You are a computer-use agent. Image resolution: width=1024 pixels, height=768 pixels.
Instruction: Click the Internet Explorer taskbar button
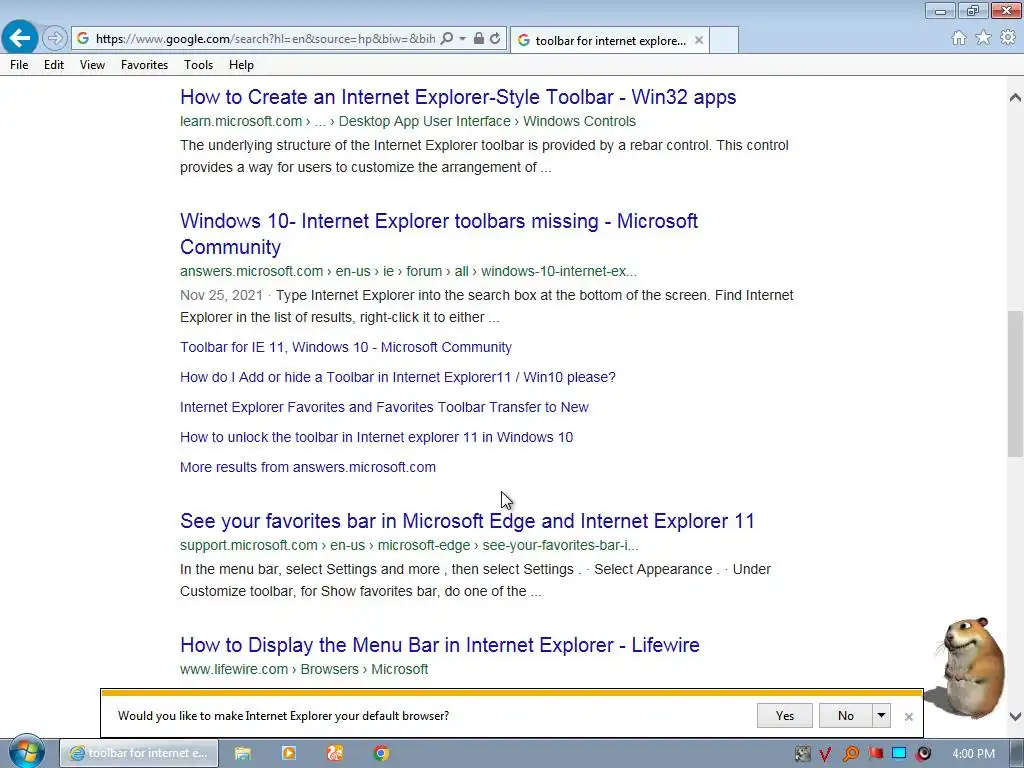[x=139, y=753]
